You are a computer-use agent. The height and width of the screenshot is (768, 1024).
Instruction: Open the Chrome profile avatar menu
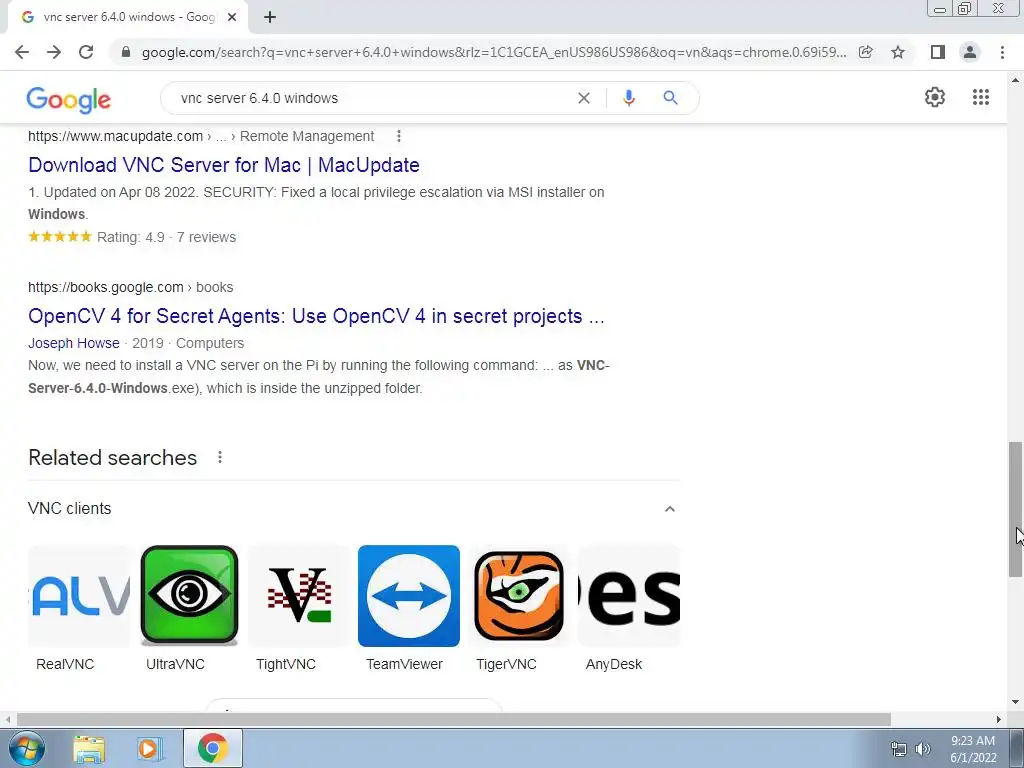(x=970, y=52)
